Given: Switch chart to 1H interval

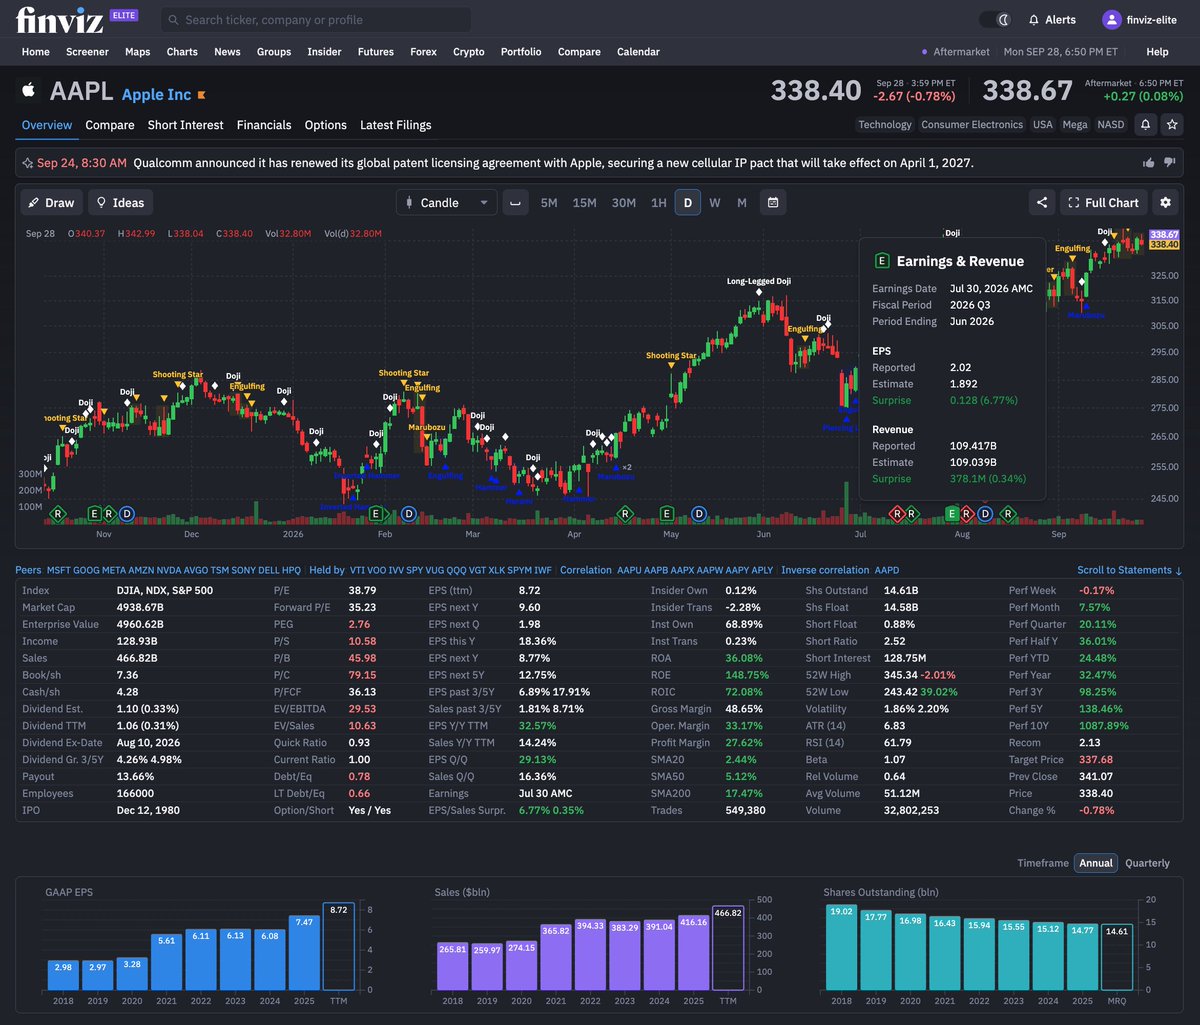Looking at the screenshot, I should (x=658, y=202).
